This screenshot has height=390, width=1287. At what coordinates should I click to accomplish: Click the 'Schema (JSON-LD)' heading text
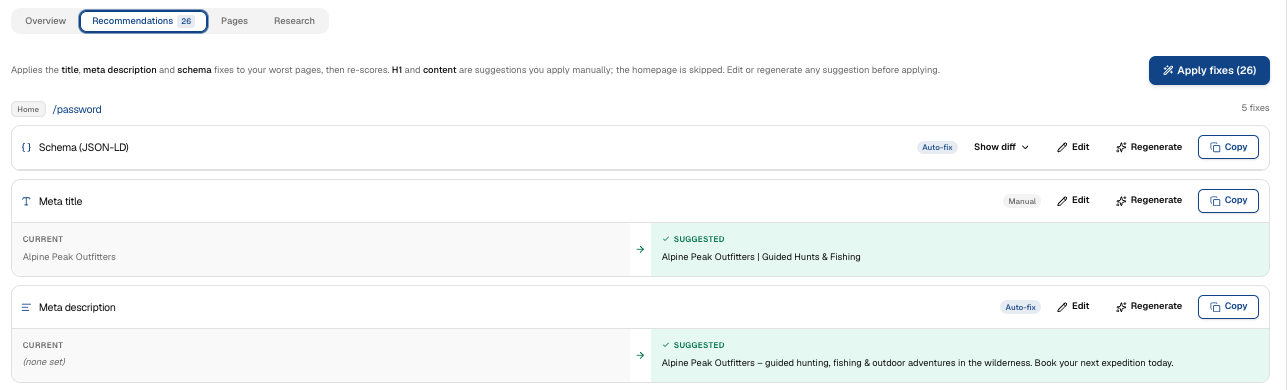pos(84,147)
